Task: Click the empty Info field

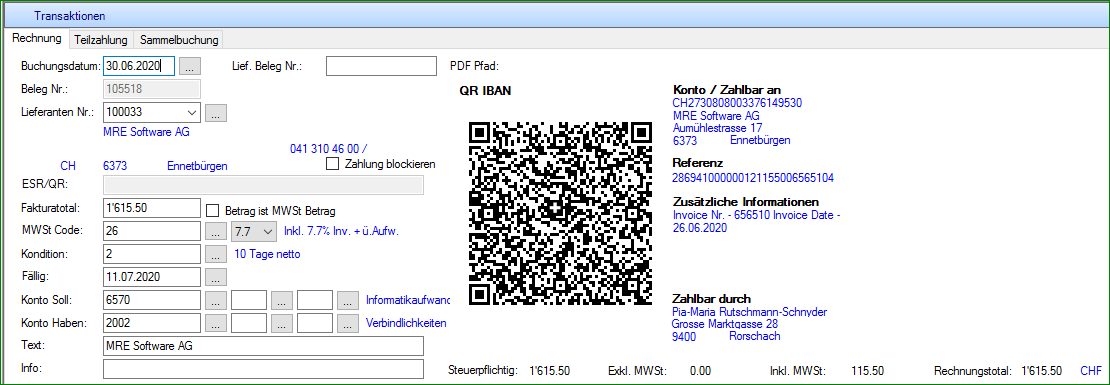Action: click(263, 369)
